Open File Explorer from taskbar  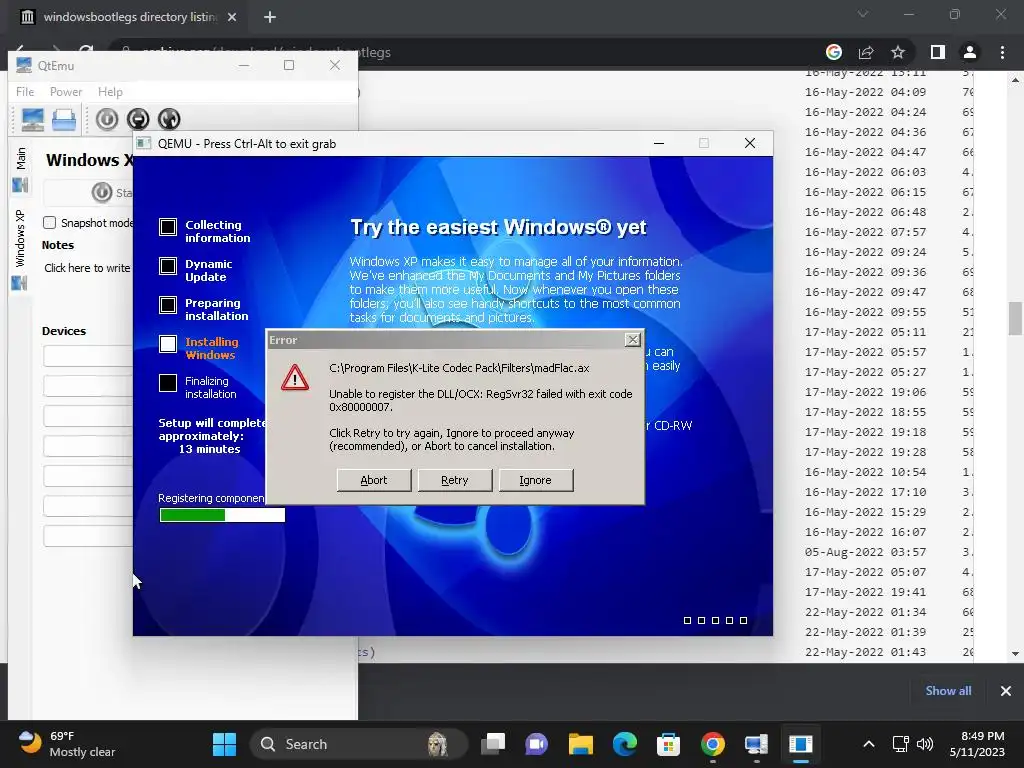[580, 744]
